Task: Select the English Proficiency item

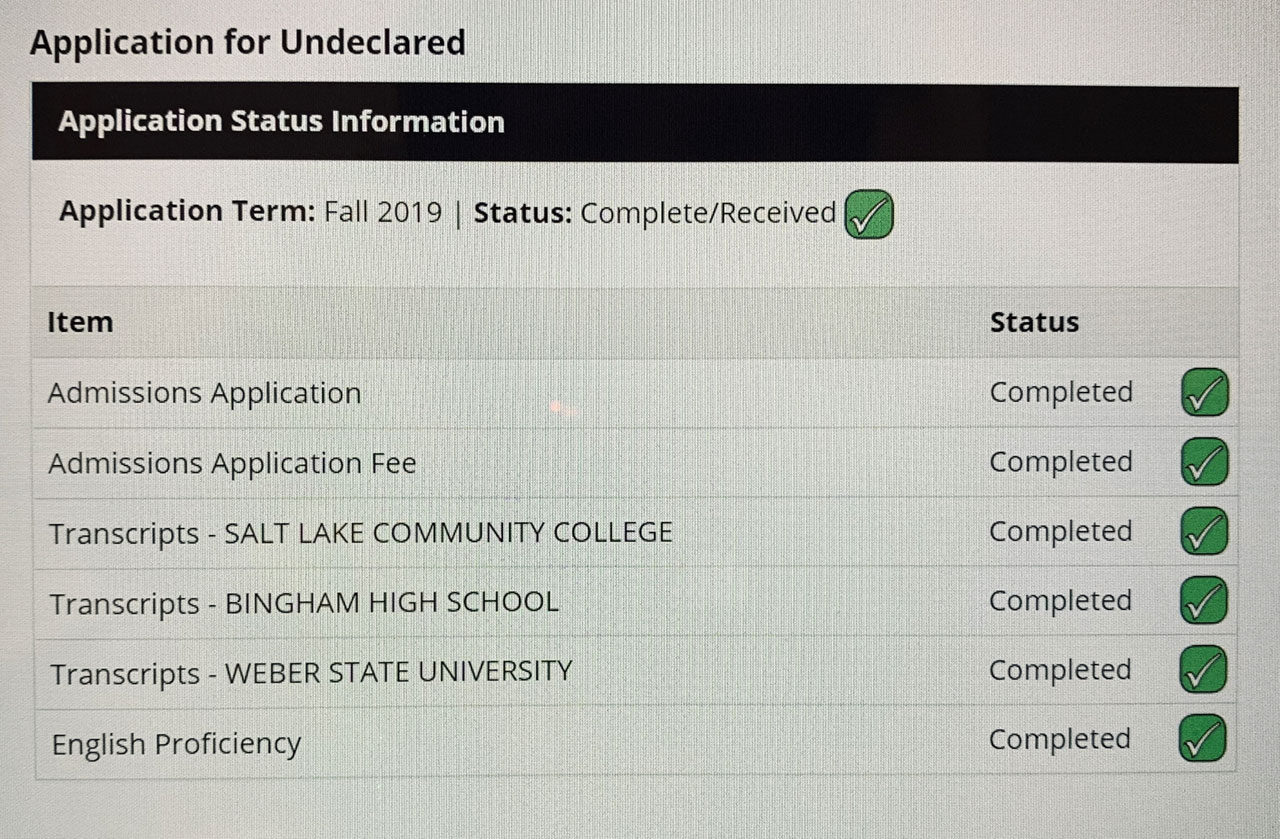Action: (176, 745)
